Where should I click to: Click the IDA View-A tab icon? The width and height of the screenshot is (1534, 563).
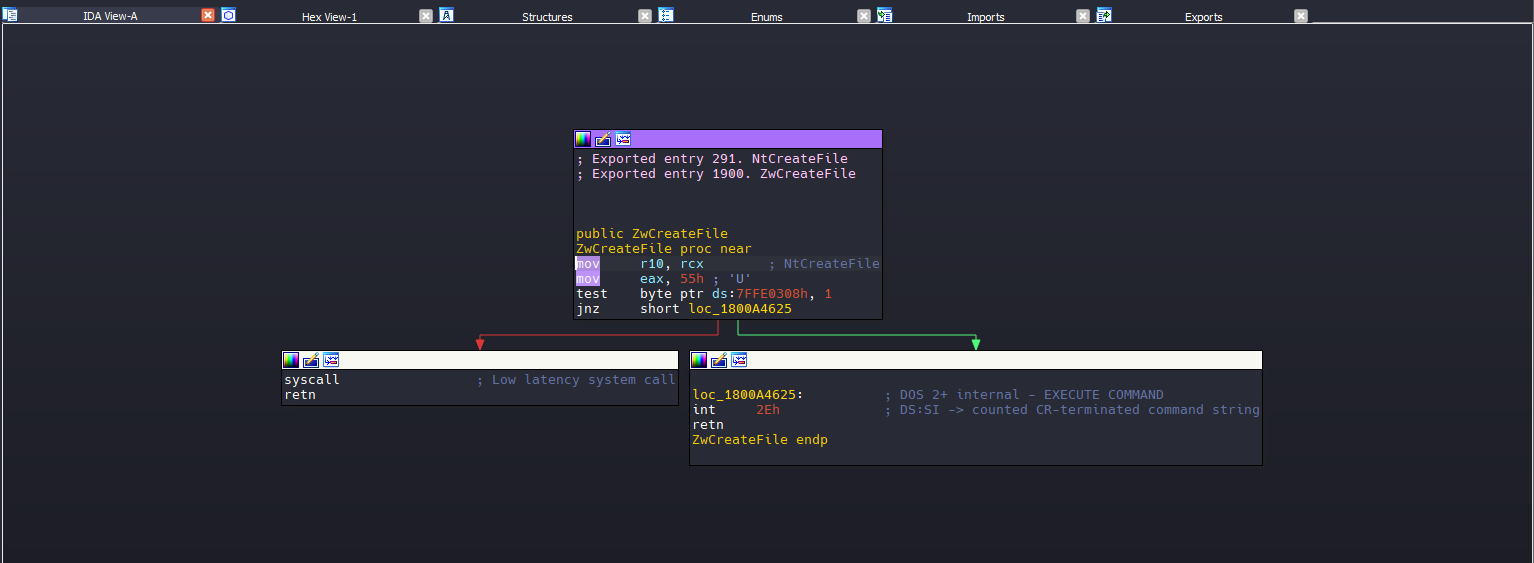(10, 15)
